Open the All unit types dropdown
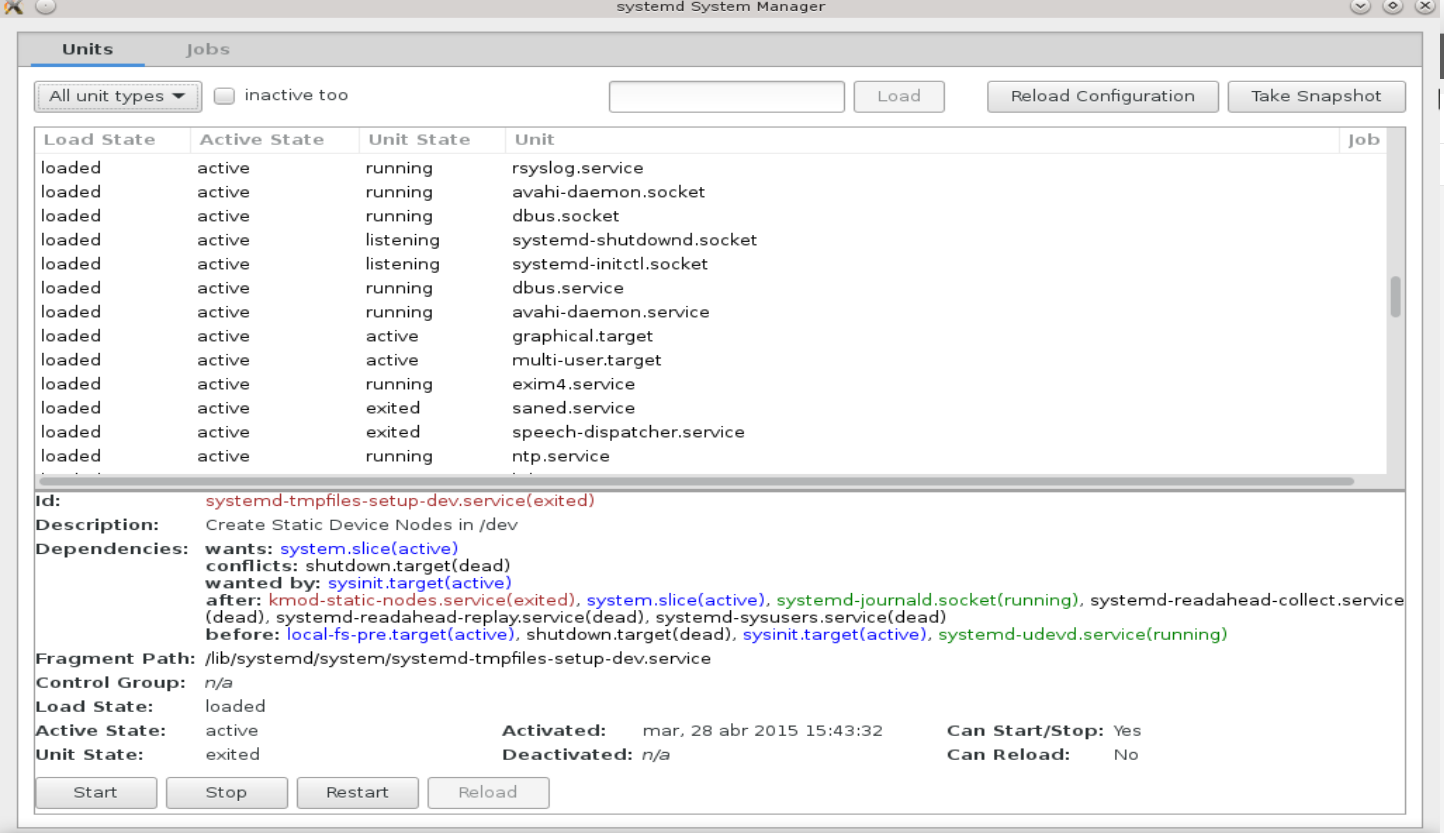This screenshot has width=1444, height=833. pyautogui.click(x=118, y=96)
